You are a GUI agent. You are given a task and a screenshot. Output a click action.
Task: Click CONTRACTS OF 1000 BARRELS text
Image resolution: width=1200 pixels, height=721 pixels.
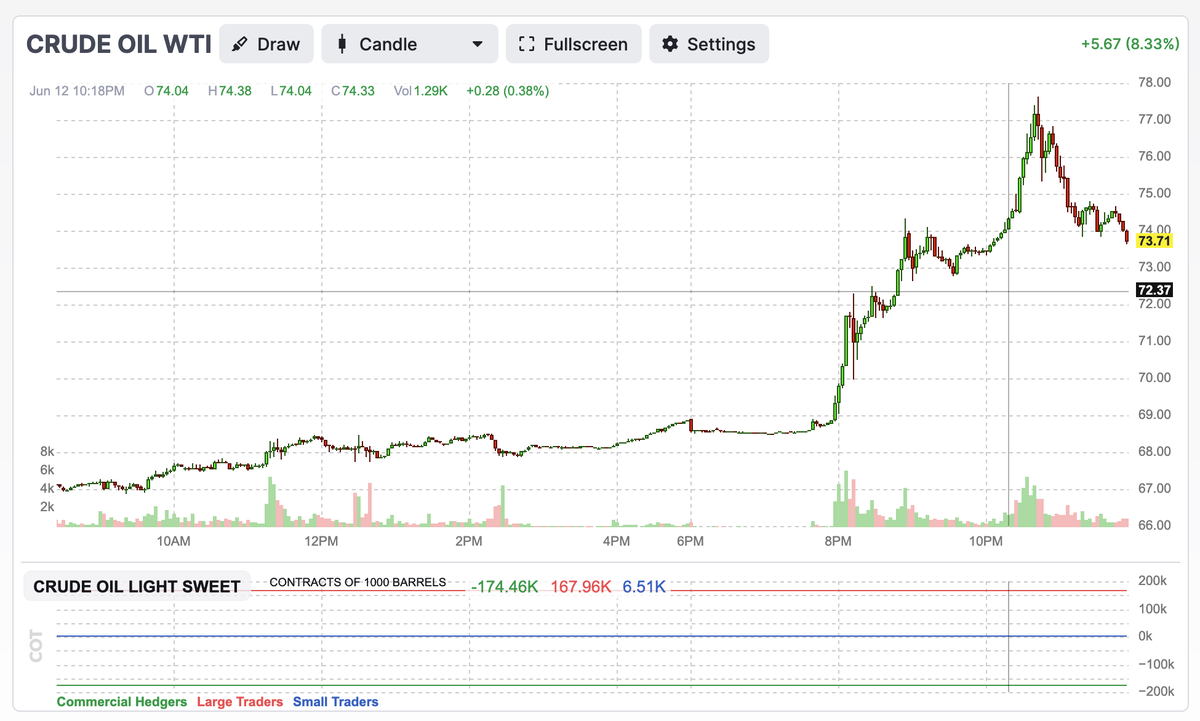click(x=358, y=582)
